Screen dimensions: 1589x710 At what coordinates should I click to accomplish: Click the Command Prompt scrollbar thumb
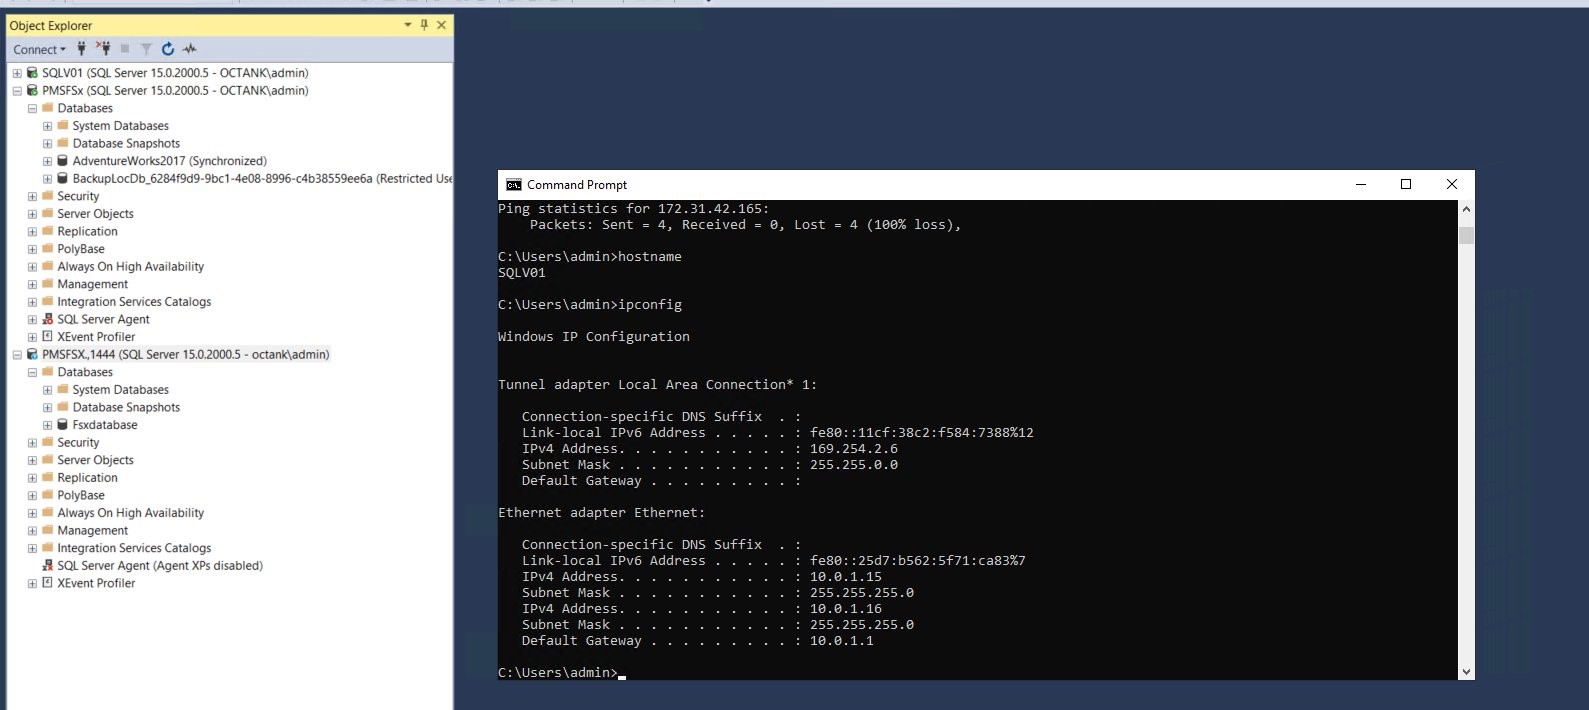[1466, 235]
